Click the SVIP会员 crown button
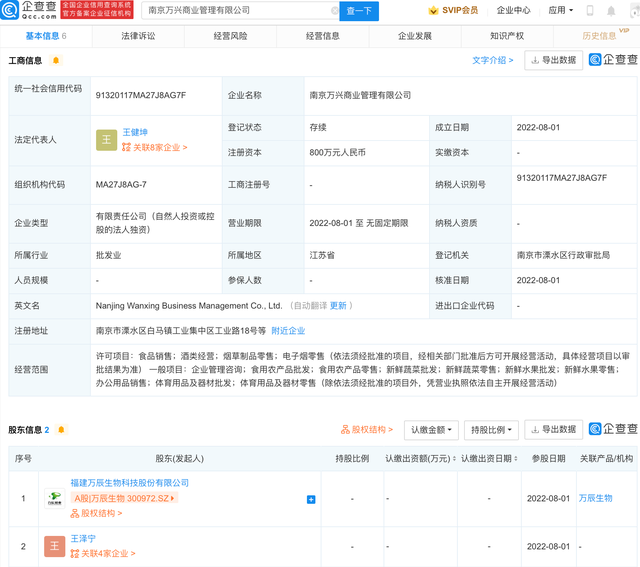640x567 pixels. [452, 11]
